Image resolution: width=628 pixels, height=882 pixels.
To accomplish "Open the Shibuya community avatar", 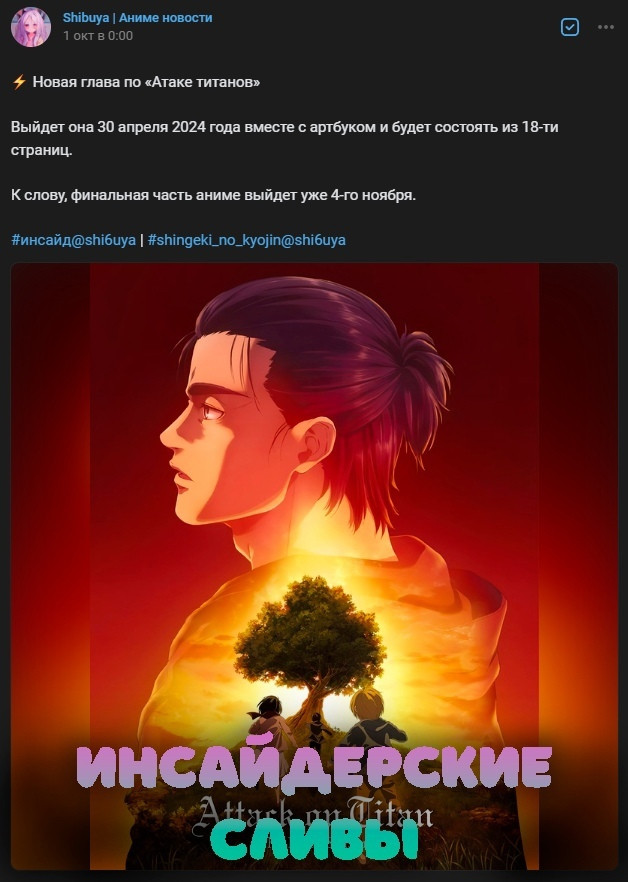I will [31, 27].
